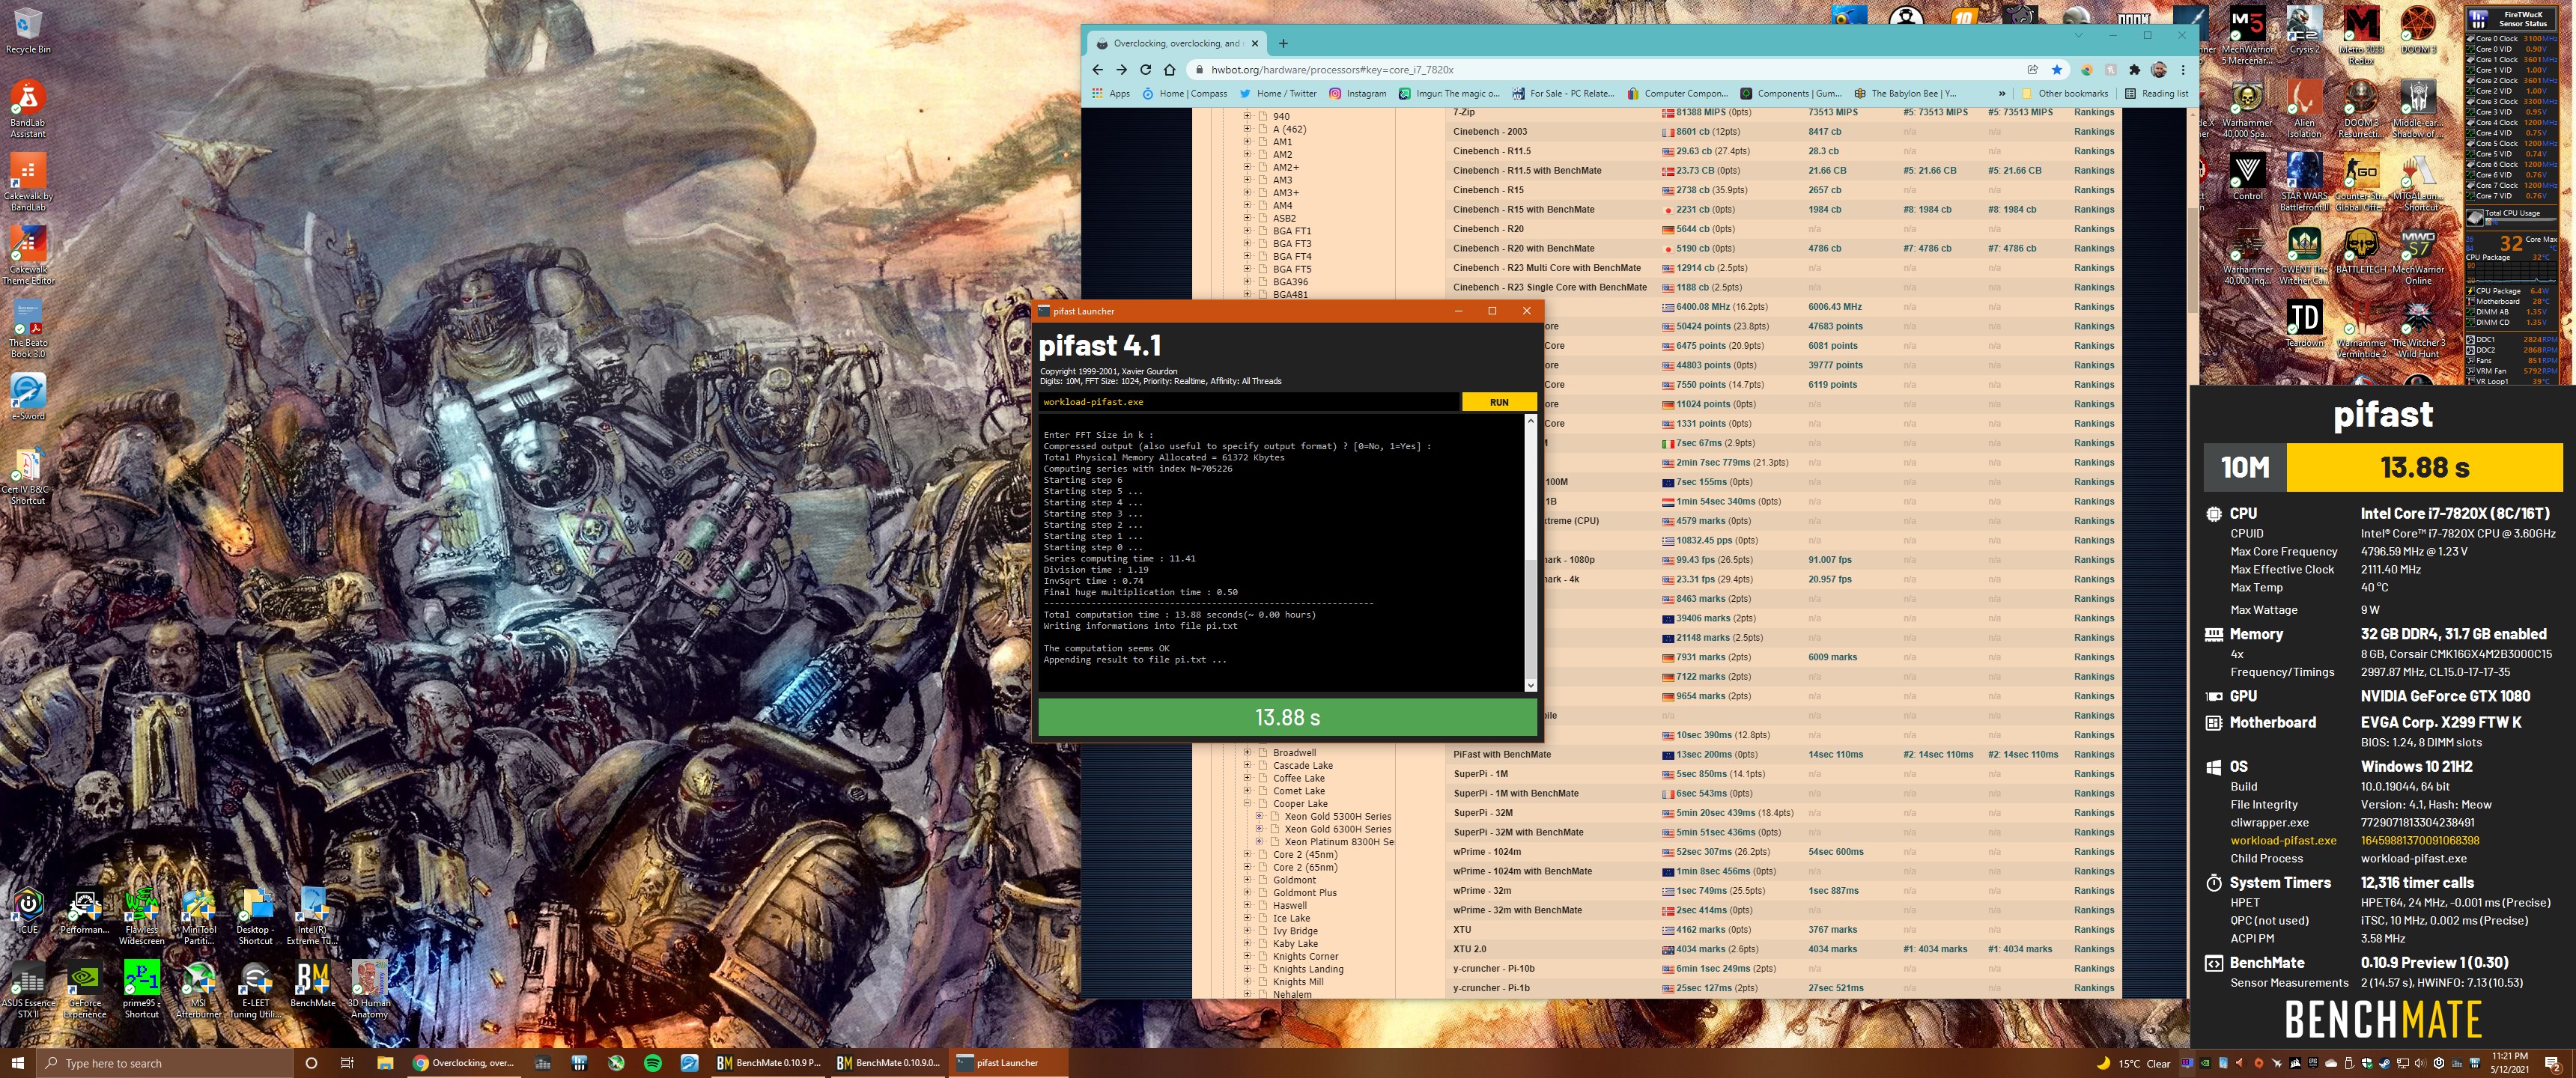Open the Chrome tab search chevron
Screen dimensions: 2576x1078
2079,36
